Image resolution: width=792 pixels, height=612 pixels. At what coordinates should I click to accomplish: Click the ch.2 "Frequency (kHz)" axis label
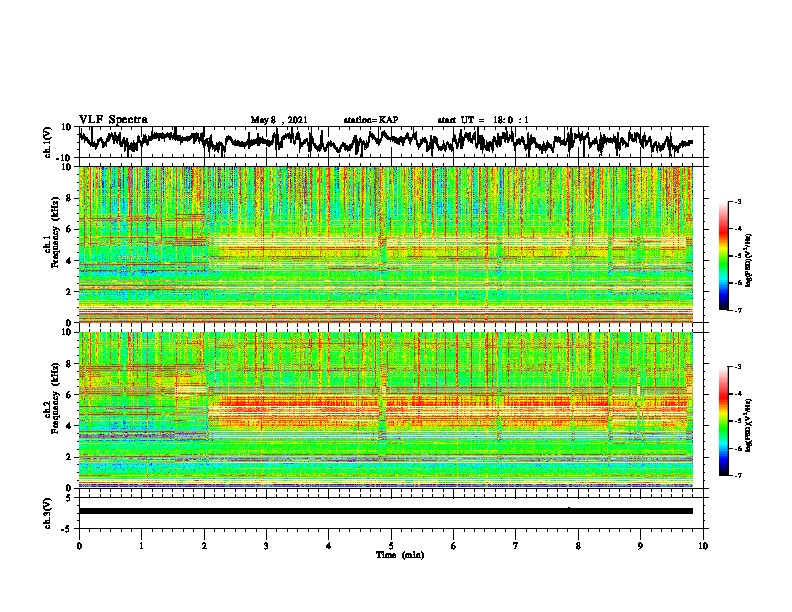55,398
